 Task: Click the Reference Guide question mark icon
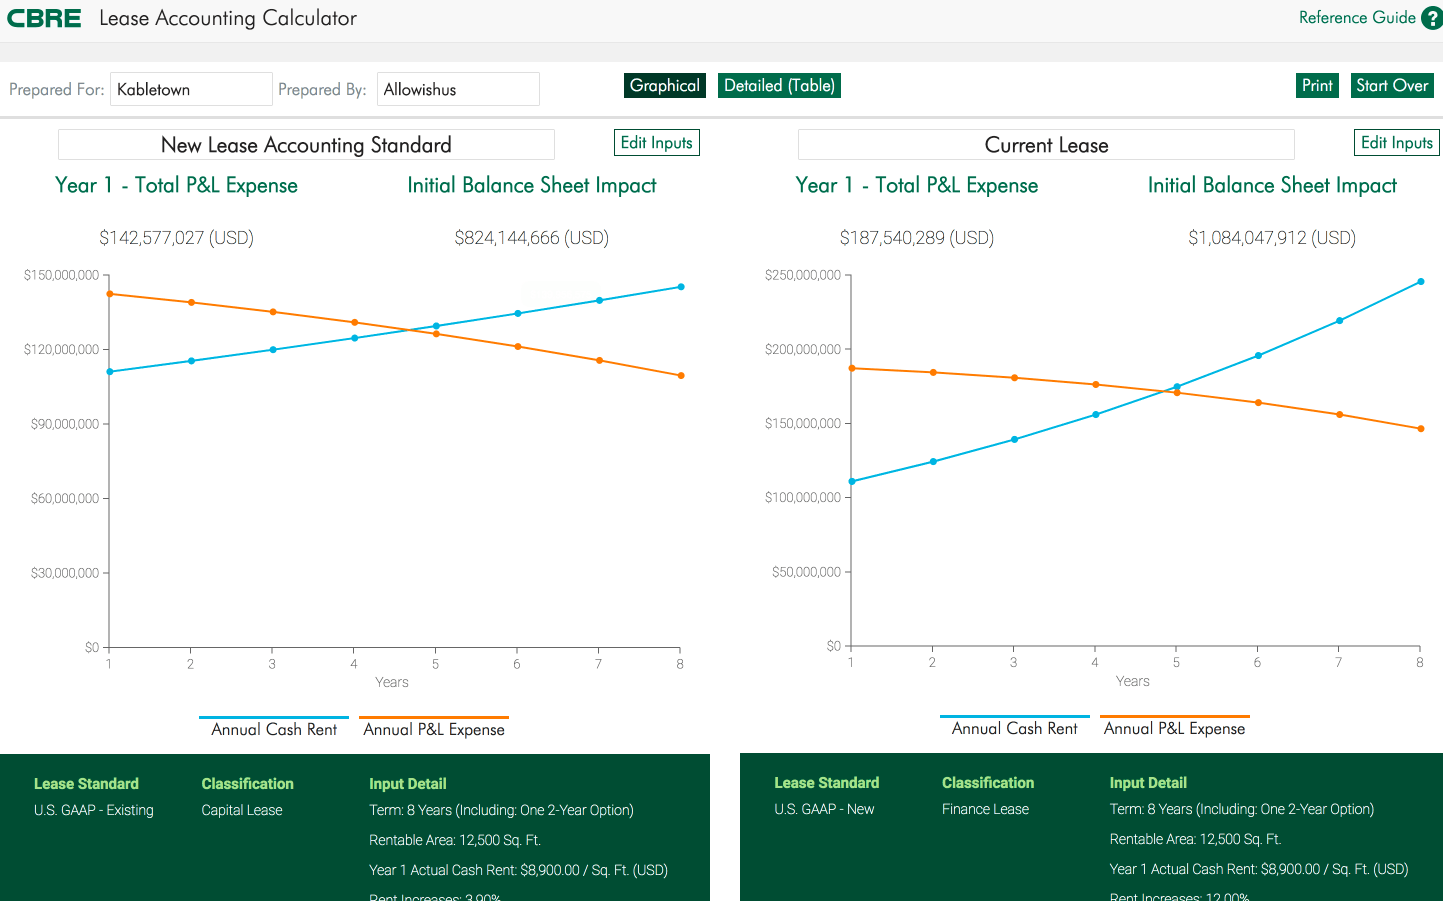[1432, 18]
